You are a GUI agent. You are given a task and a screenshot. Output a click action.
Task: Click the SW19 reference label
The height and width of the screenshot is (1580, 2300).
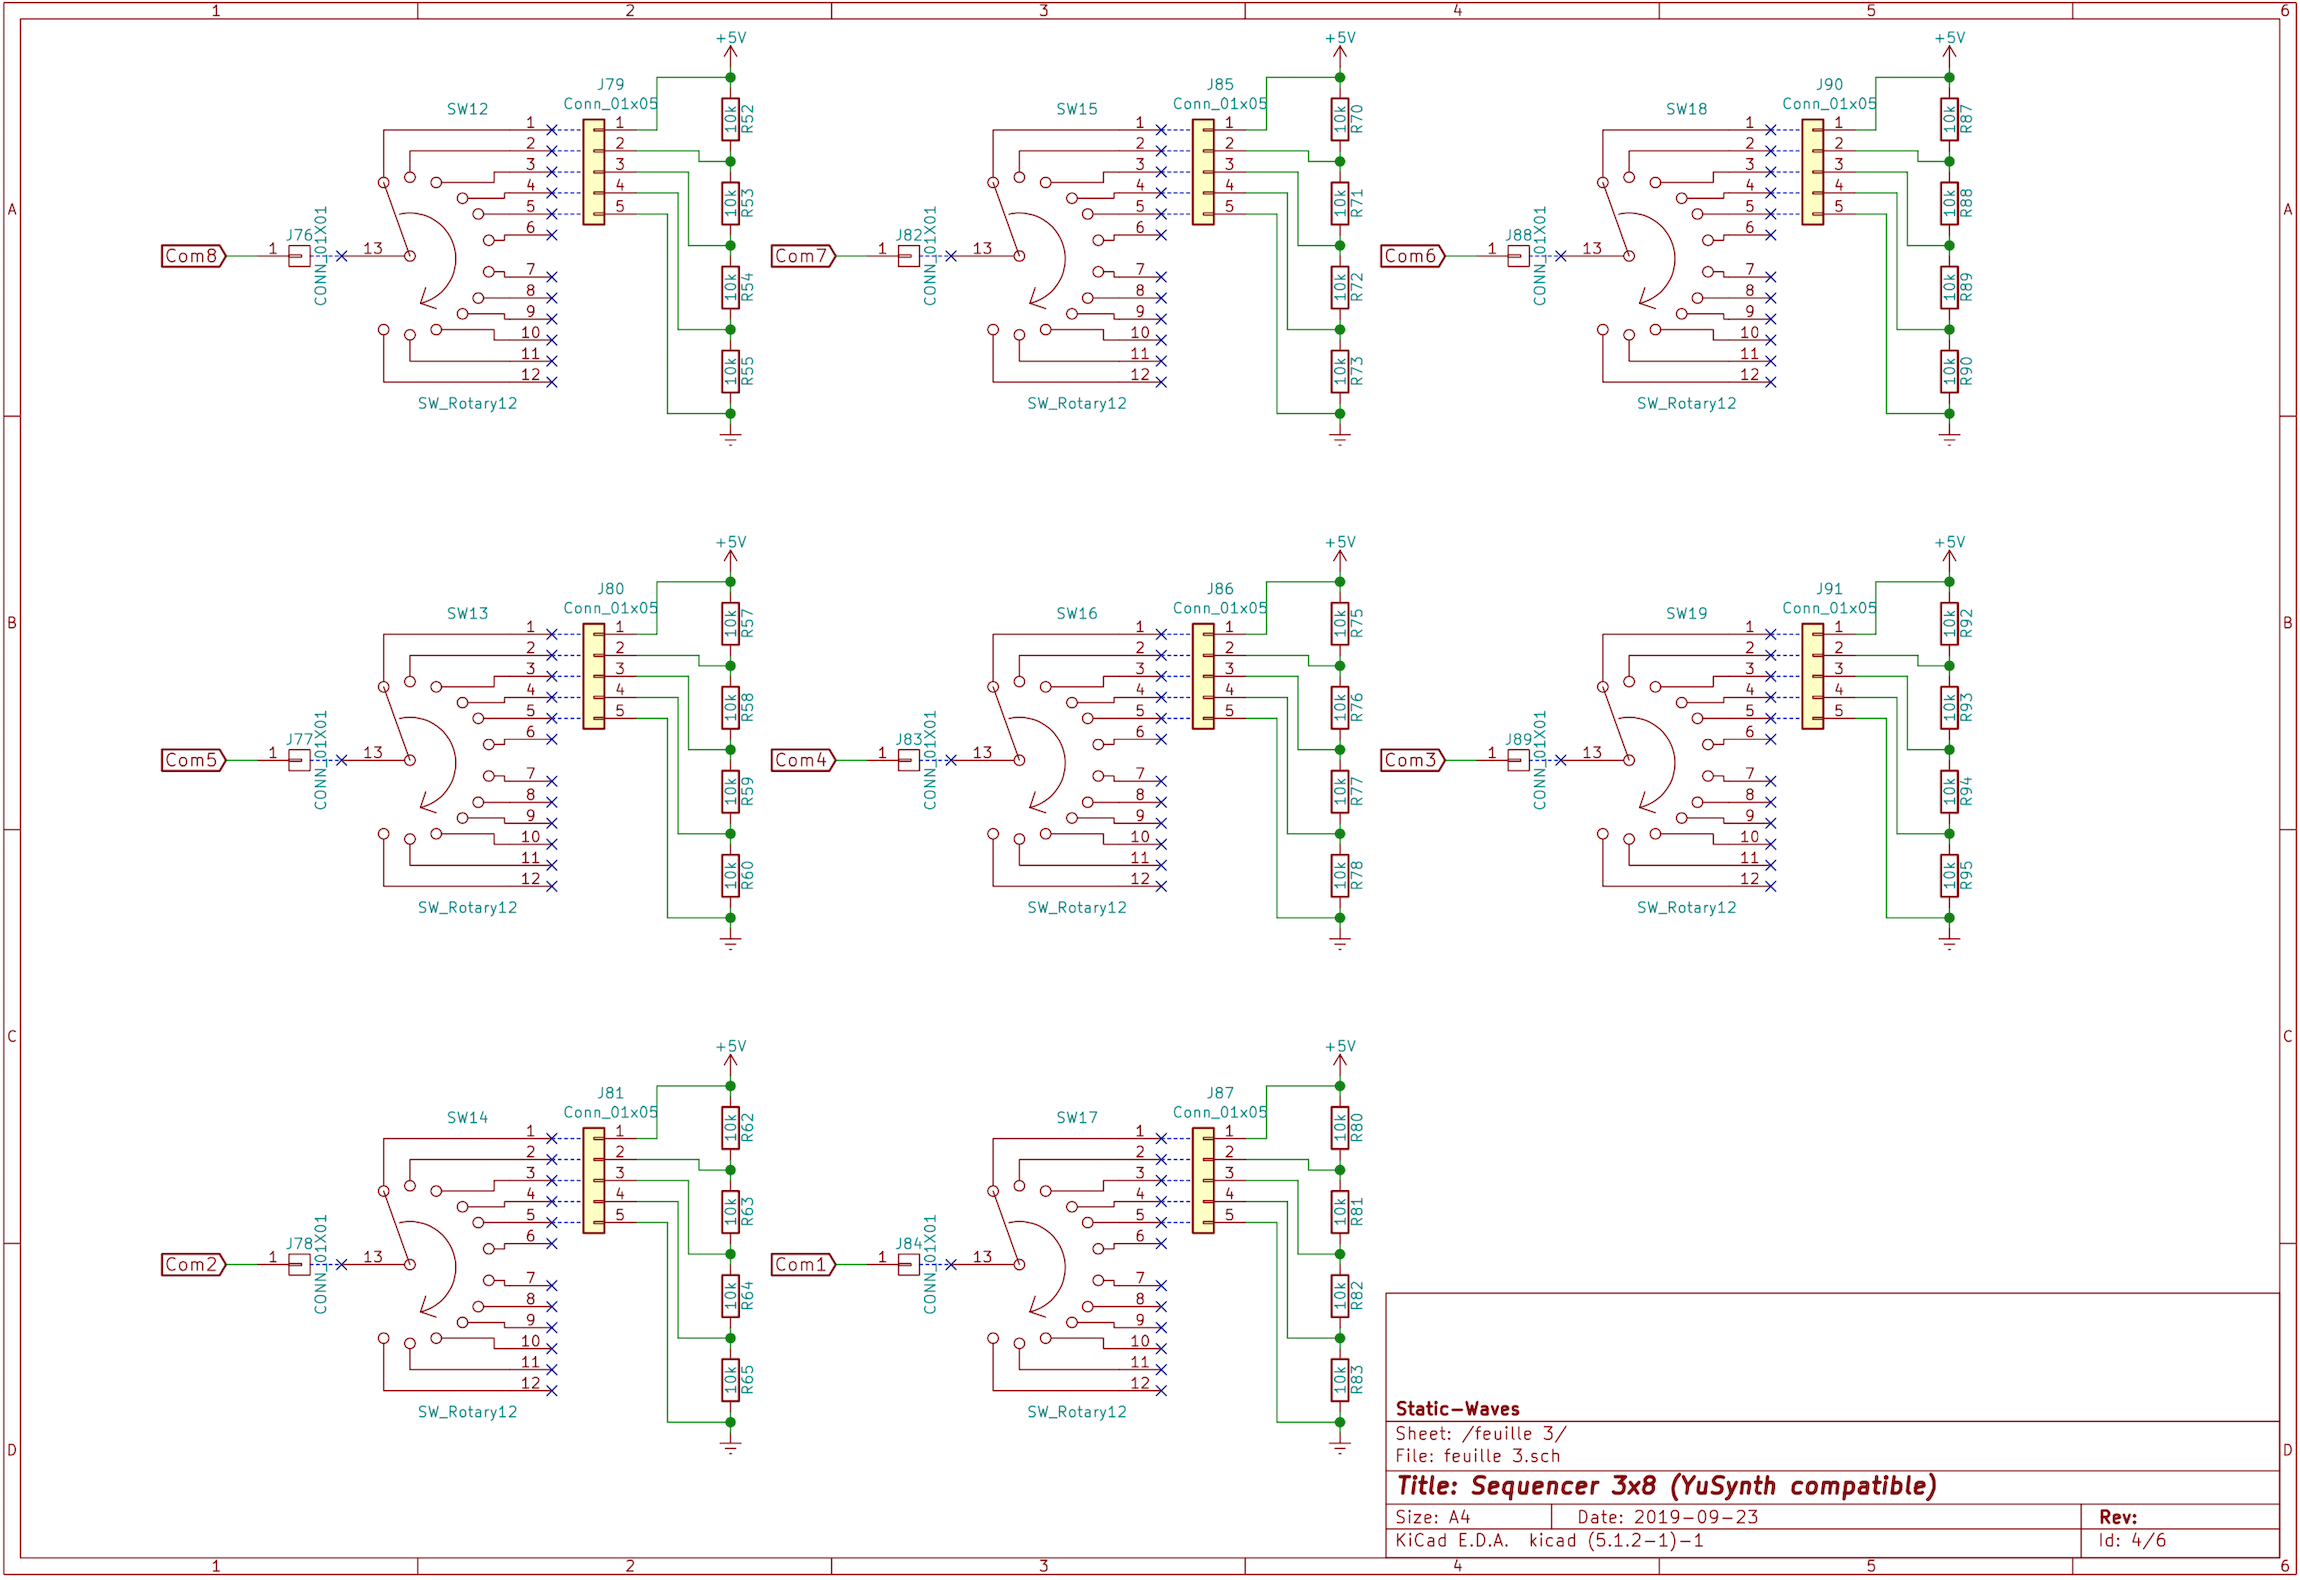pyautogui.click(x=1687, y=613)
